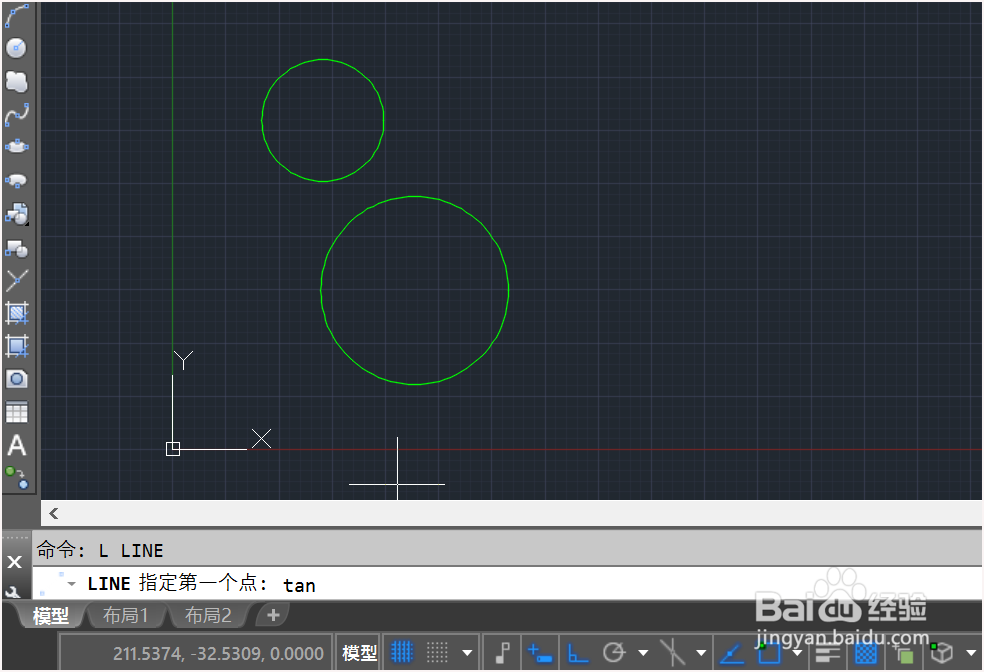Select the Gradient fill tool

pos(16,346)
